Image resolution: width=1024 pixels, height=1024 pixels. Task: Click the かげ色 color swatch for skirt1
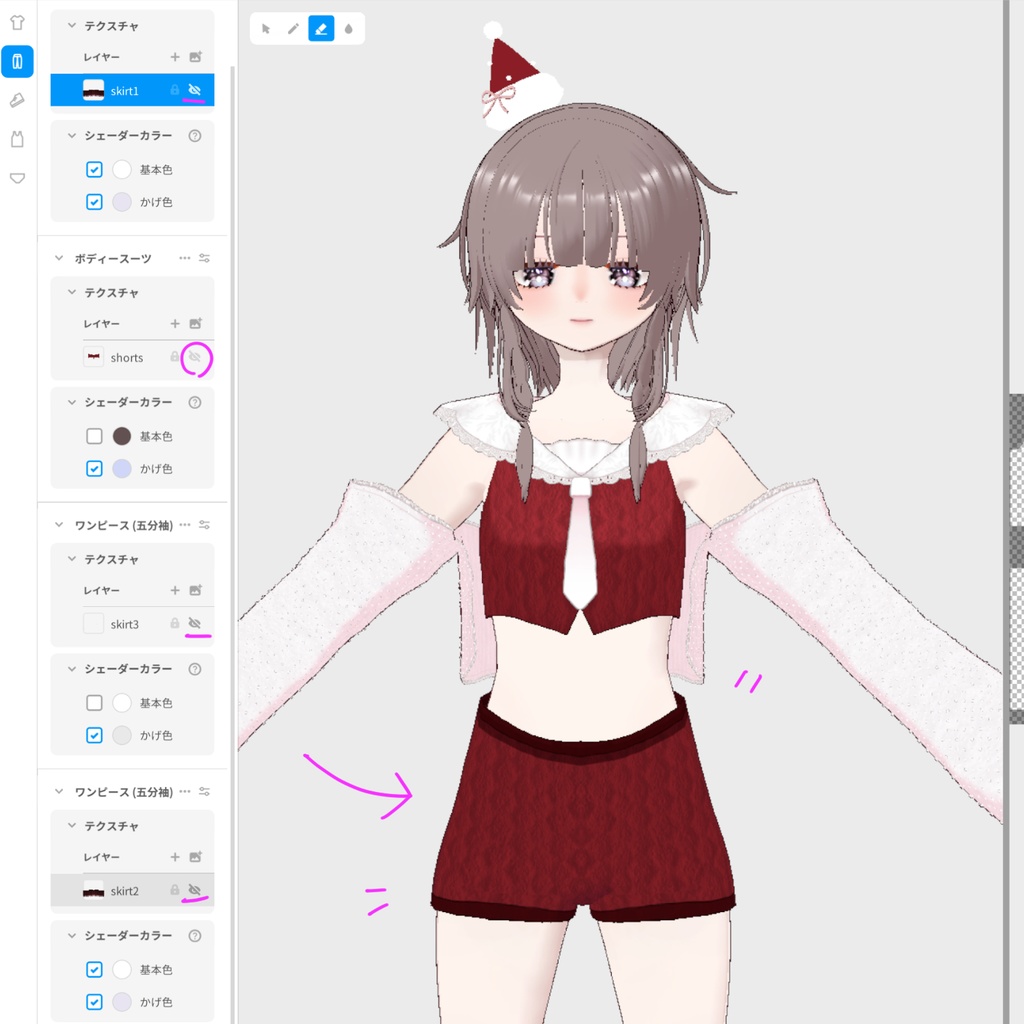point(121,201)
